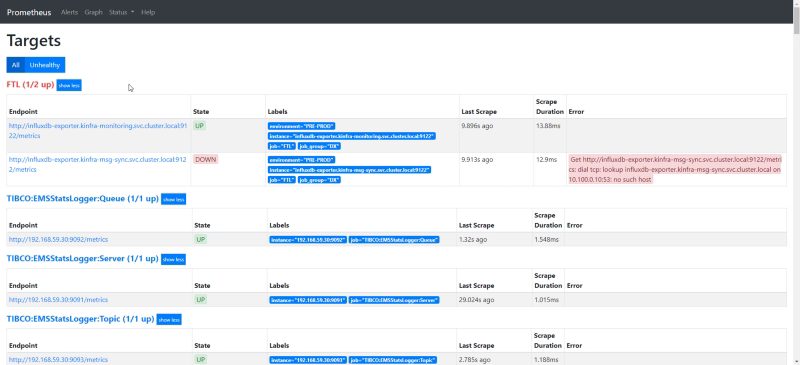
Task: Open influxdb-exporter.kinfra-msg-sync metrics endpoint
Action: (98, 164)
